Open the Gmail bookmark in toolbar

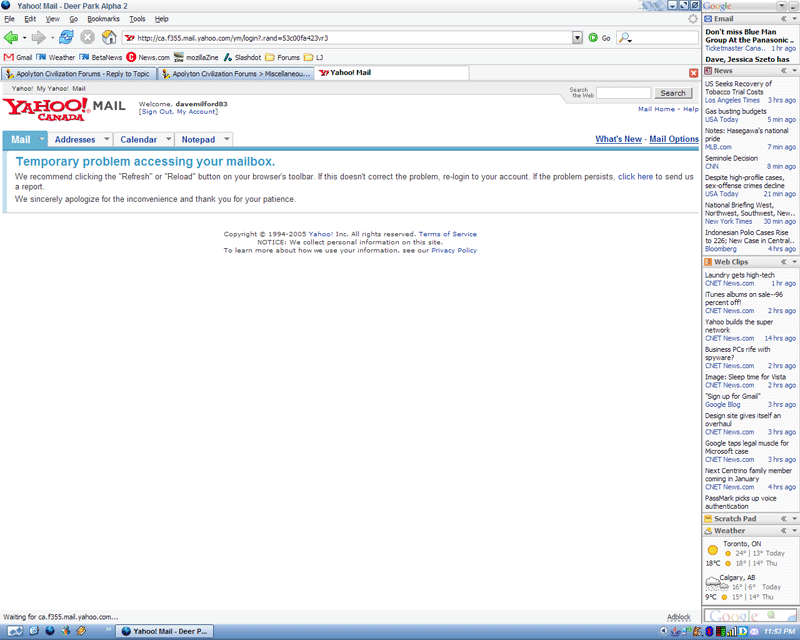tap(19, 57)
